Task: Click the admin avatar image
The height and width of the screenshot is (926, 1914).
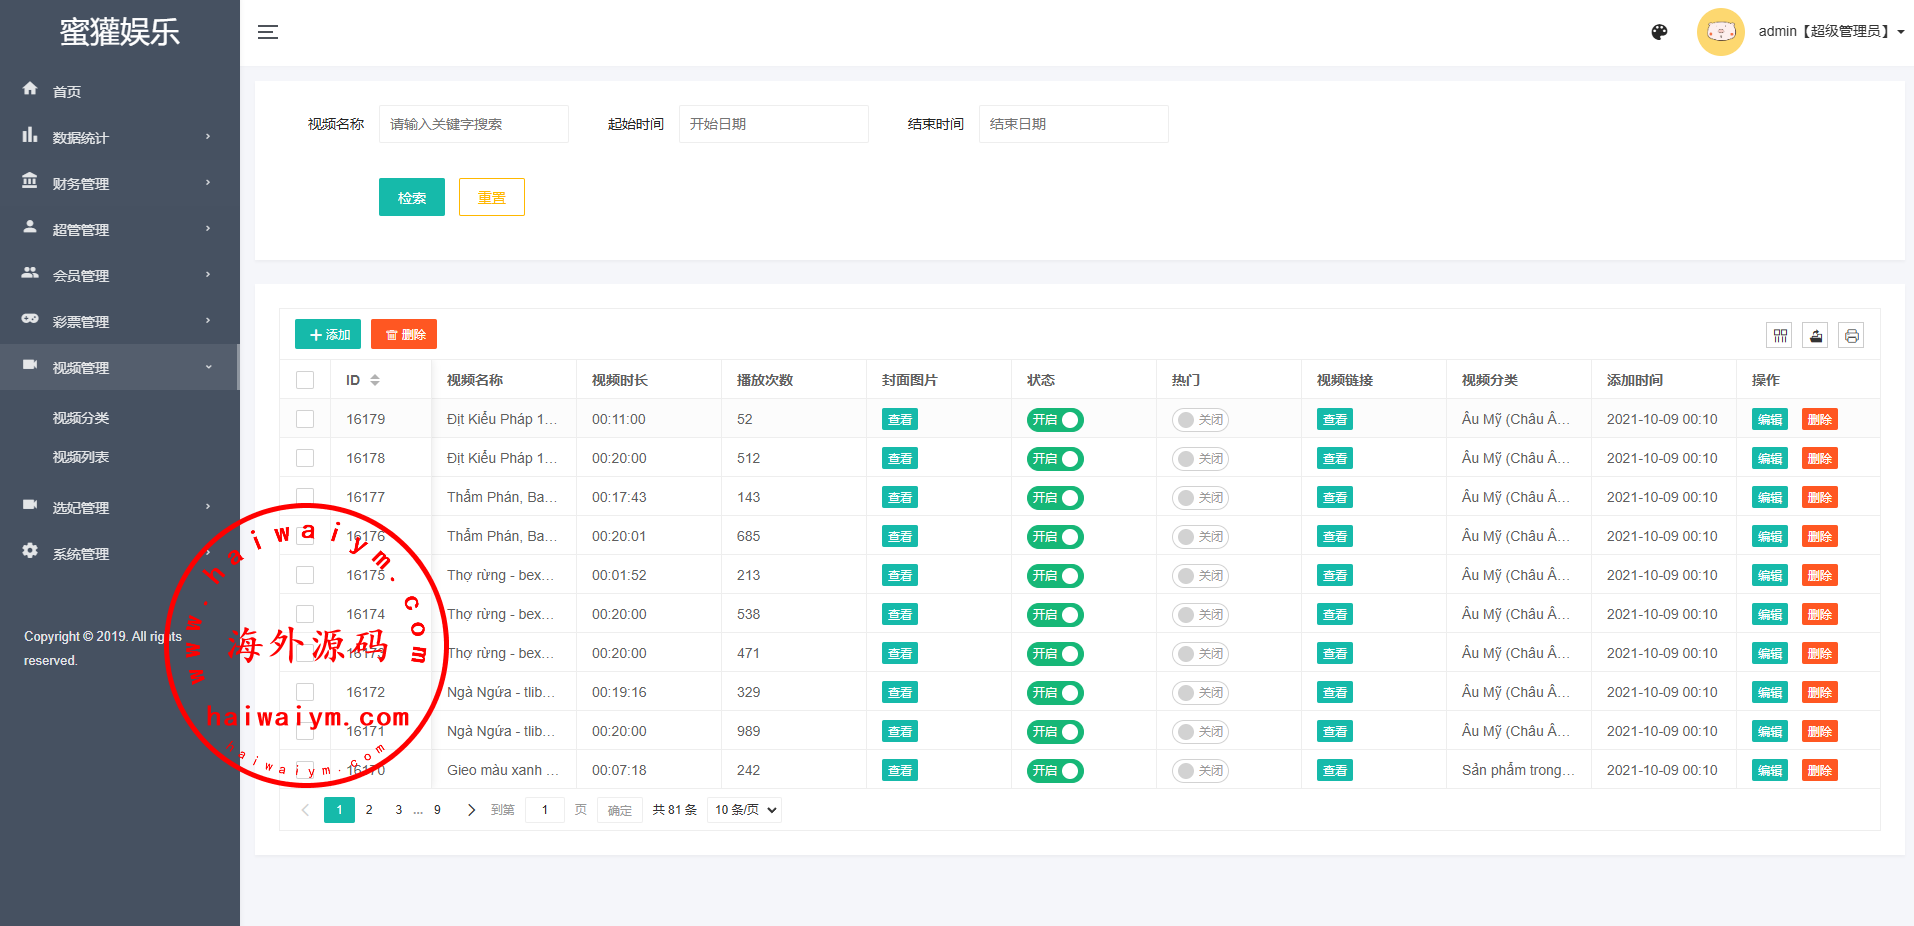Action: tap(1720, 32)
